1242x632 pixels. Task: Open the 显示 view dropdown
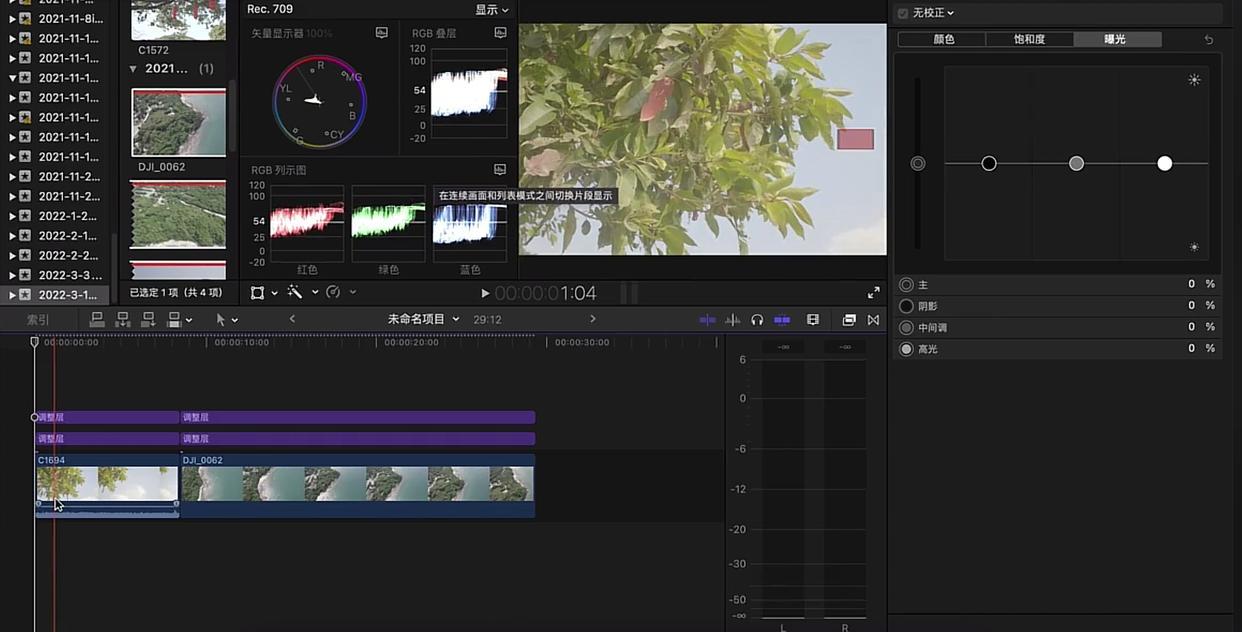pyautogui.click(x=491, y=10)
